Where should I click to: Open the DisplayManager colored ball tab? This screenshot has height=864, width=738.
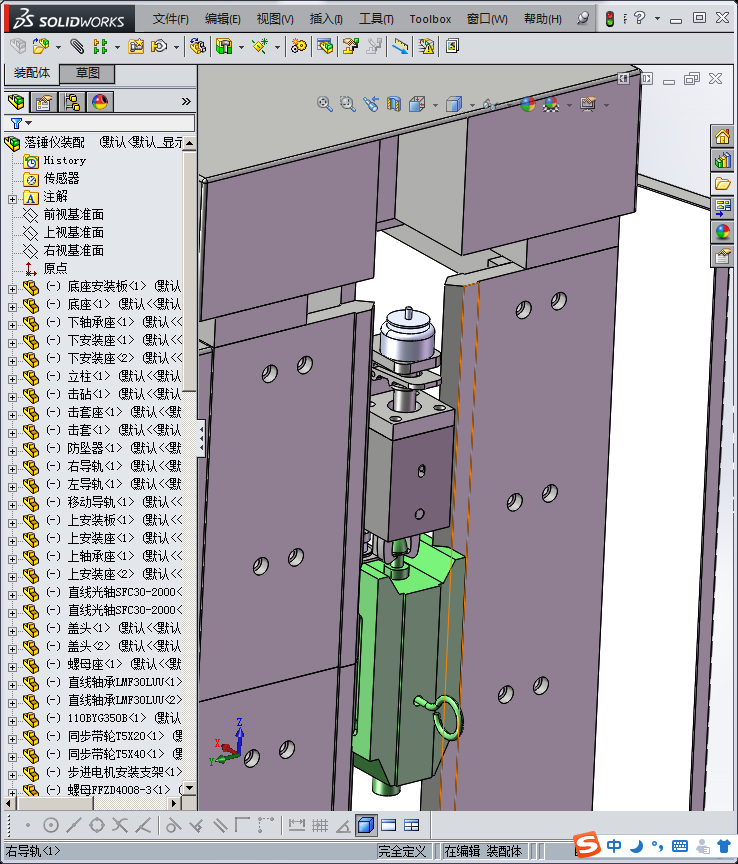pos(100,102)
